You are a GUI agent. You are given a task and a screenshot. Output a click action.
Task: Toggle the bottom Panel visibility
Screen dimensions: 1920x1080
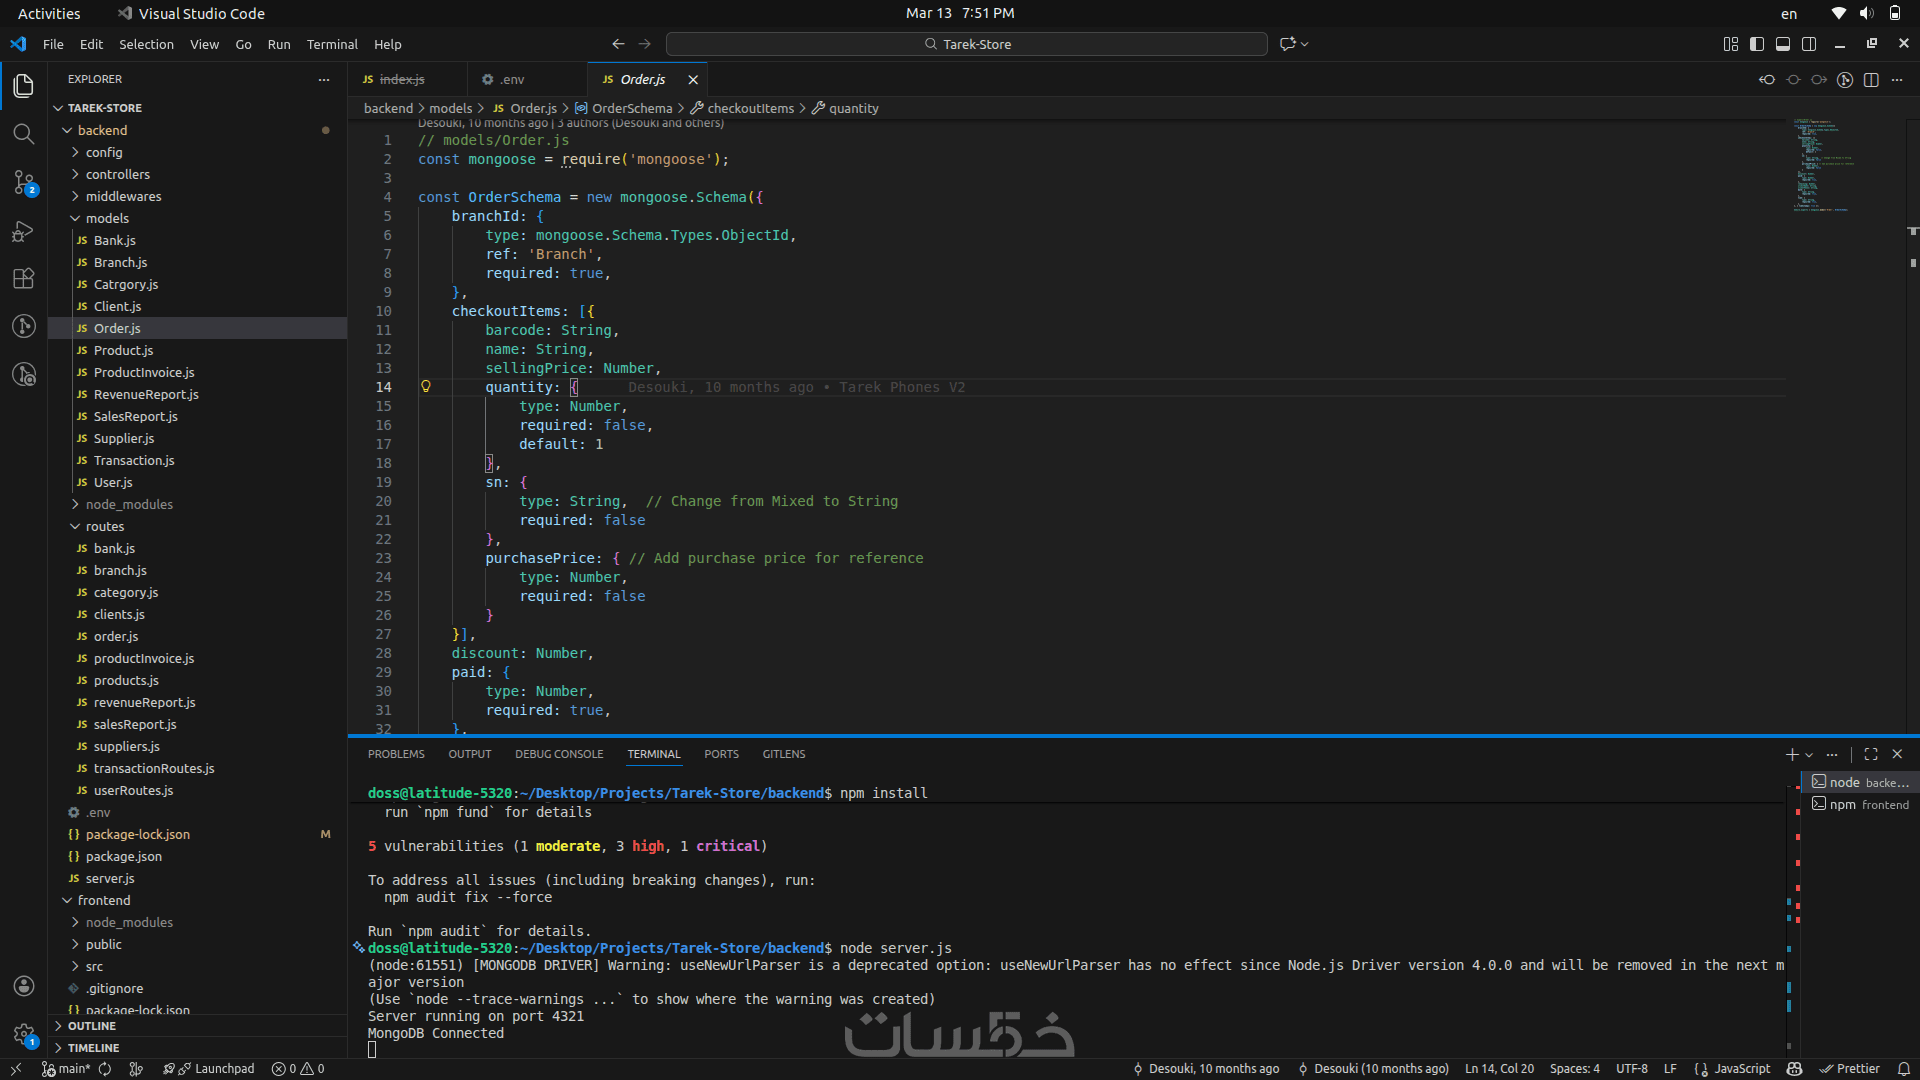point(1783,44)
